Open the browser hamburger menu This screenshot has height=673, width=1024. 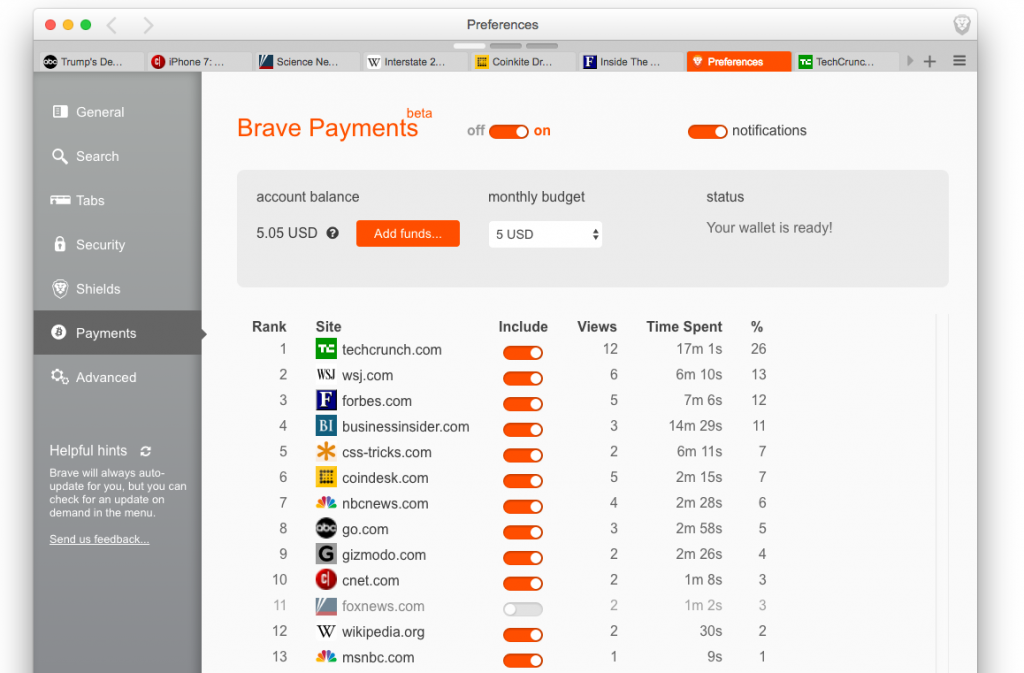pyautogui.click(x=958, y=60)
